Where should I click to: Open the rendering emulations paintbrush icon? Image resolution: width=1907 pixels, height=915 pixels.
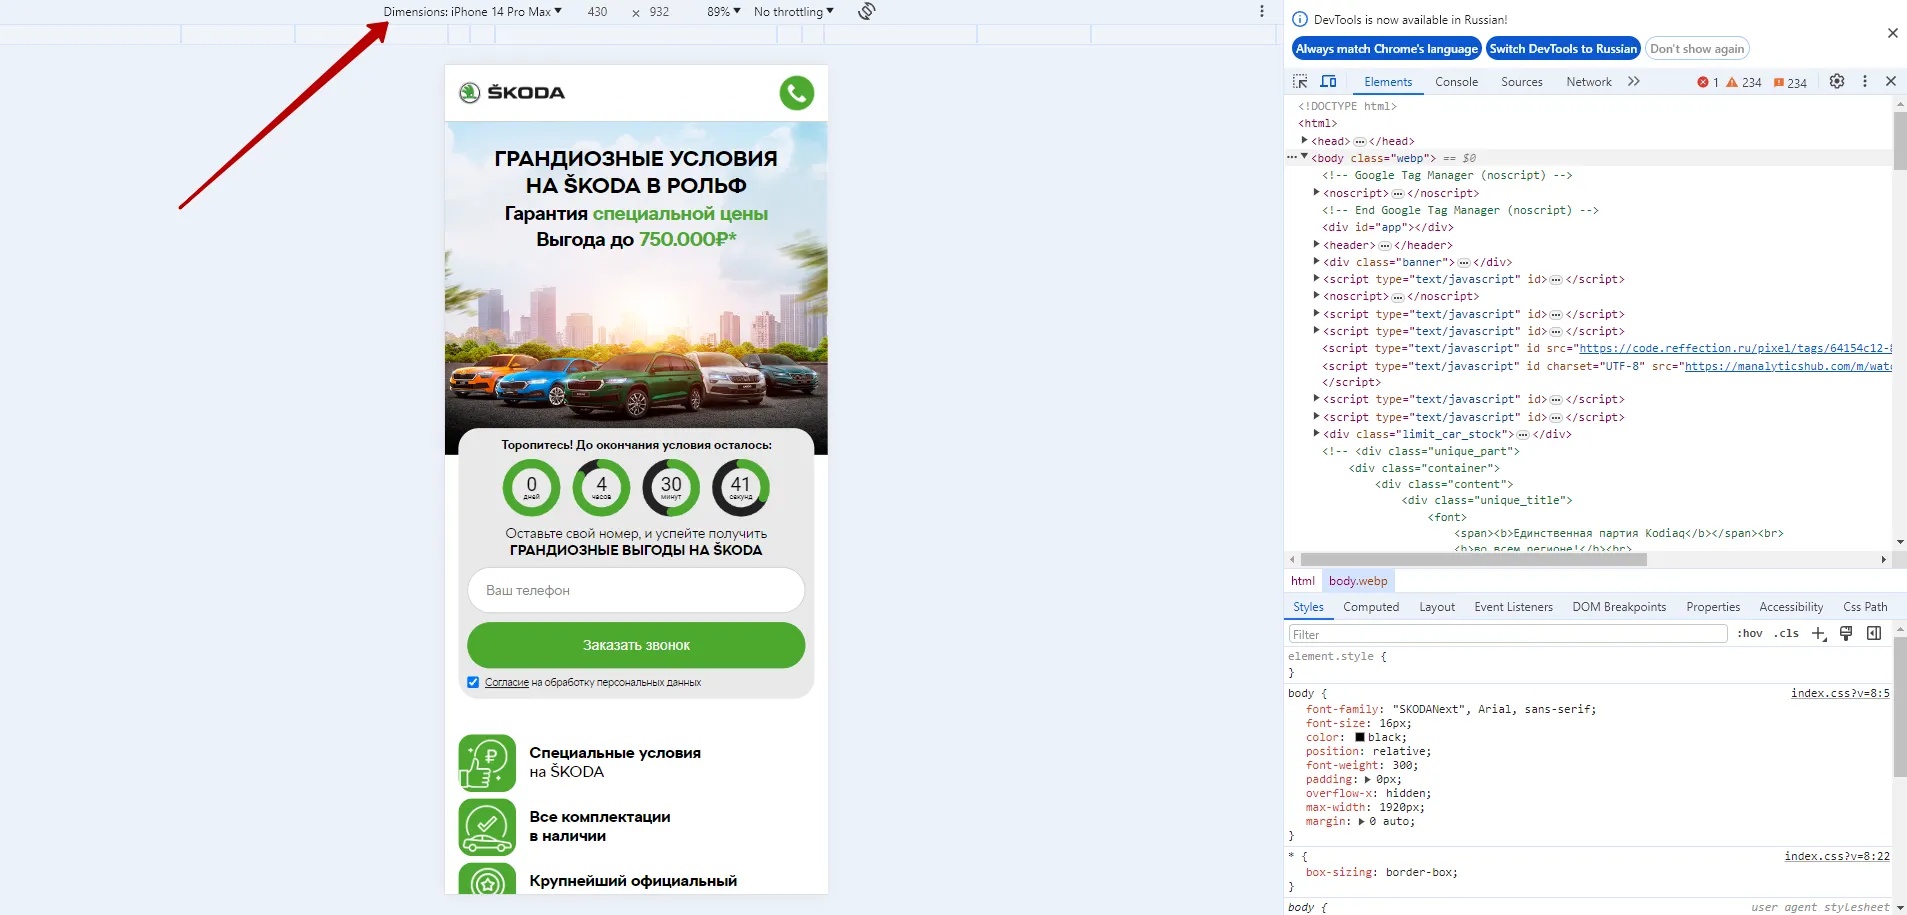(x=1846, y=634)
